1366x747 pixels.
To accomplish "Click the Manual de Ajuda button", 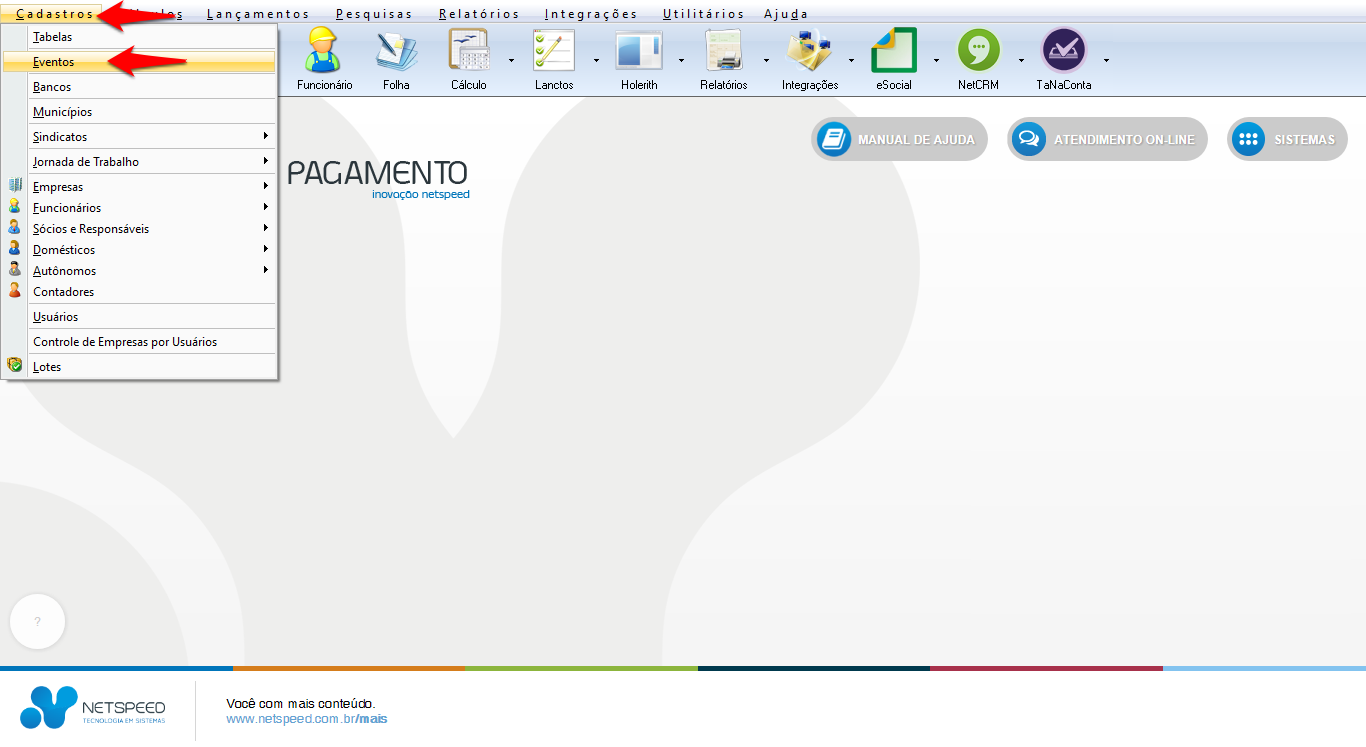I will pyautogui.click(x=899, y=140).
